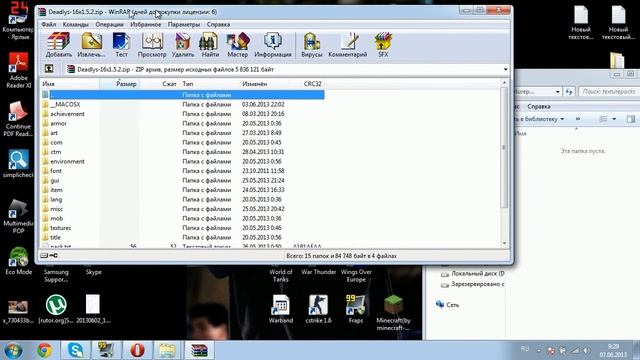The image size is (640, 360).
Task: Open the Adobe Reader XI desktop icon
Action: pos(18,70)
